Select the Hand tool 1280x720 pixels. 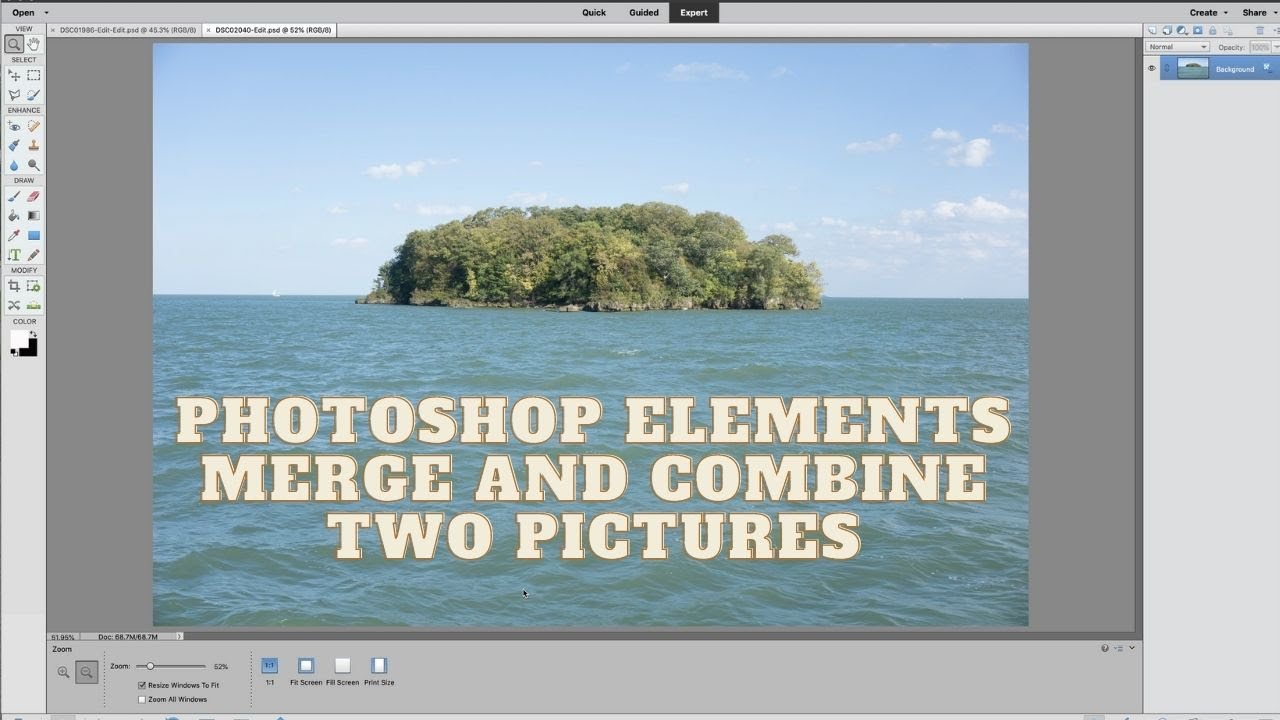click(34, 44)
